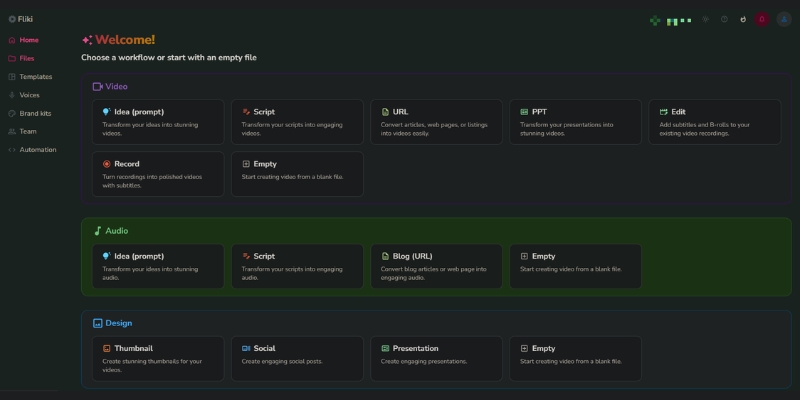Open the Empty card in the Audio section
This screenshot has height=400, width=800.
[576, 266]
